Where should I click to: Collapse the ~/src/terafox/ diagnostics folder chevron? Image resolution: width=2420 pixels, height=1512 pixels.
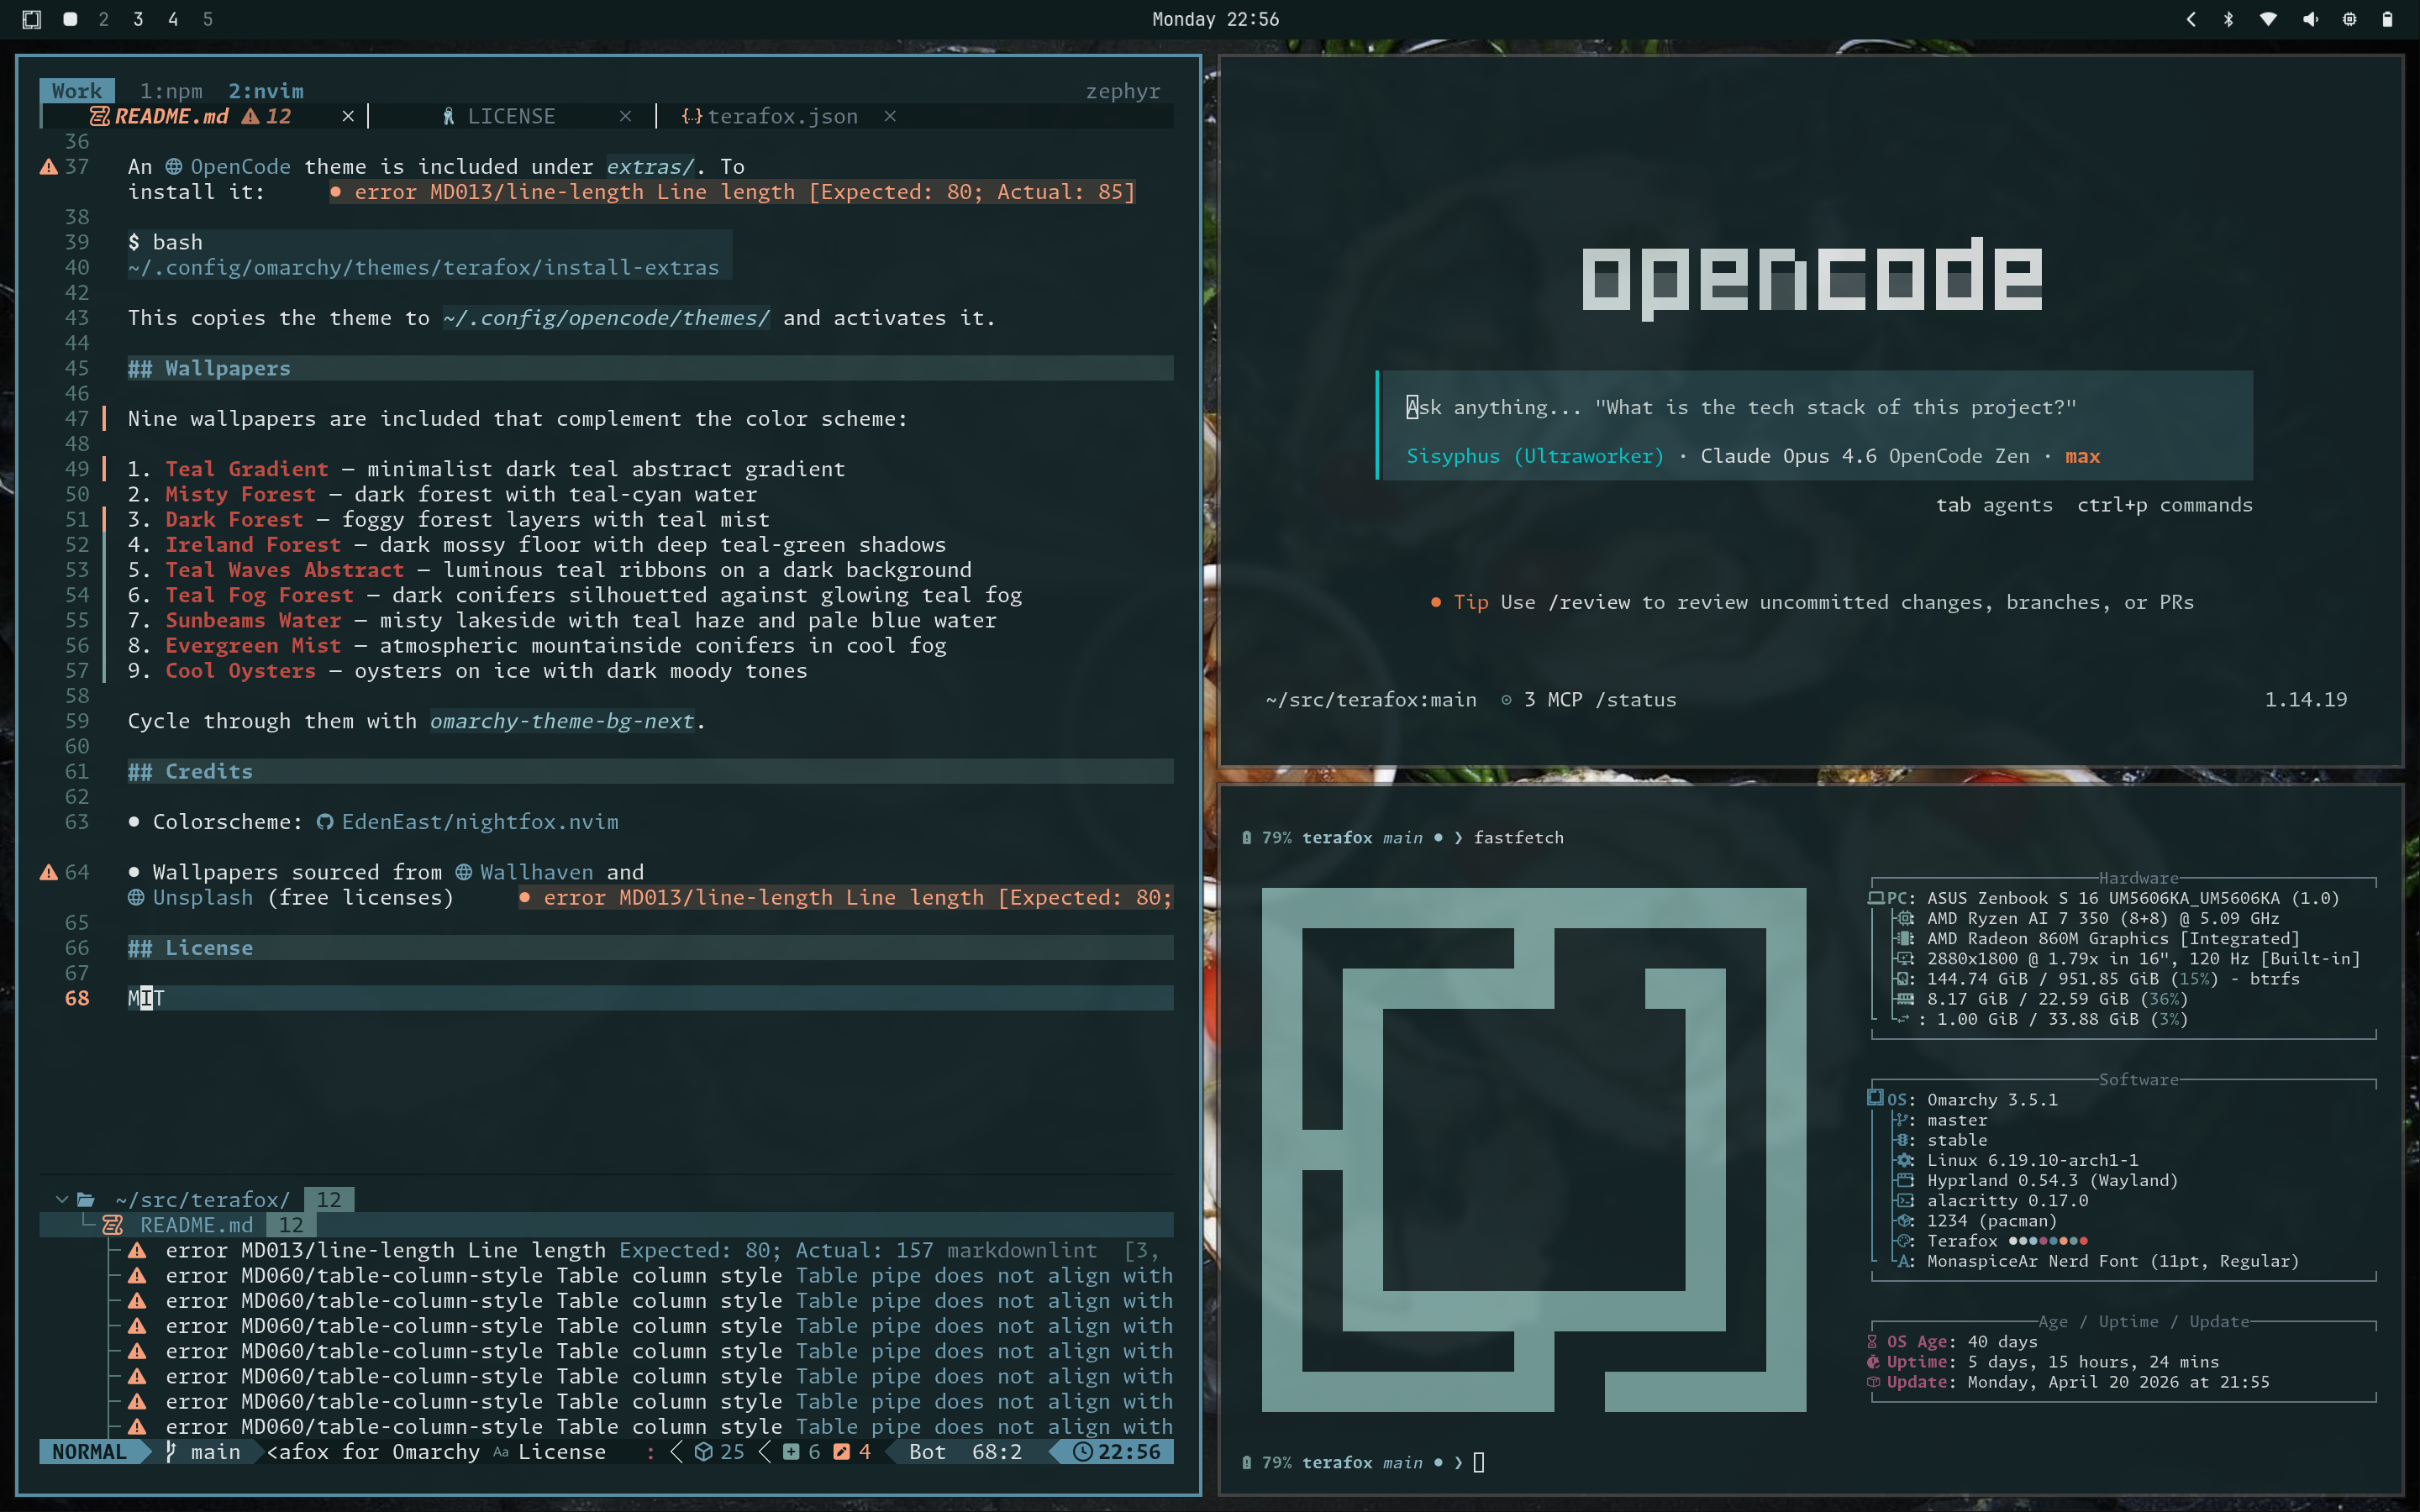[62, 1199]
